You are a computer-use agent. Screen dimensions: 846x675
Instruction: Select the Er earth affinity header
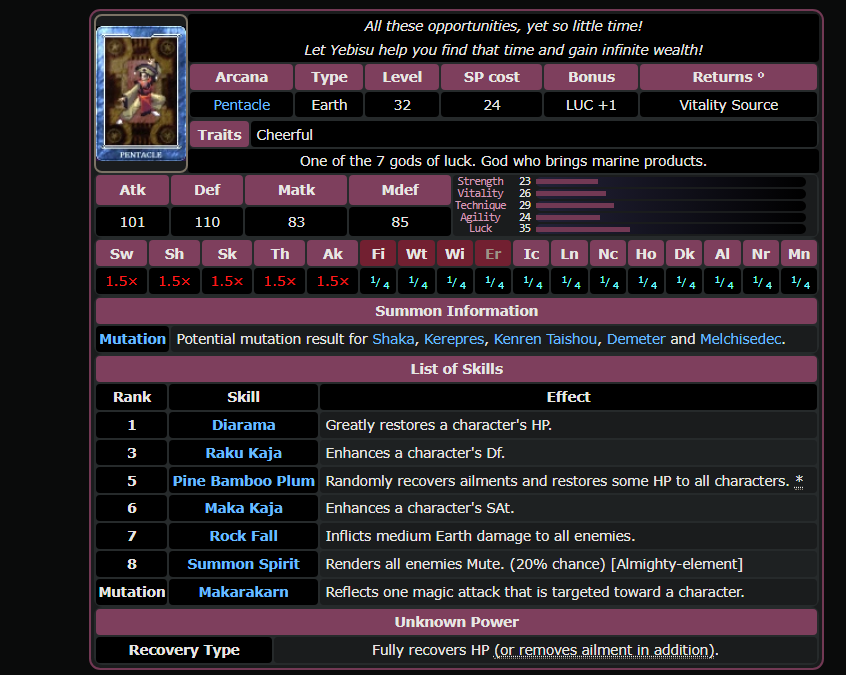click(493, 254)
